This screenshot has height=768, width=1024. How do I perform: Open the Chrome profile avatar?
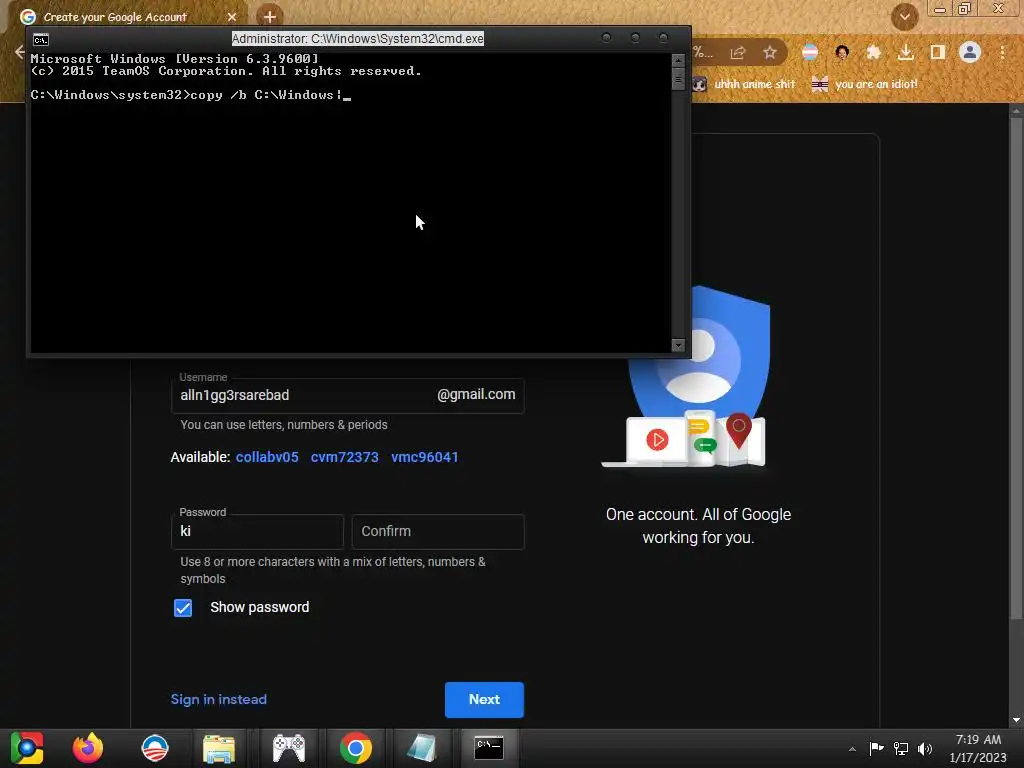click(x=970, y=52)
